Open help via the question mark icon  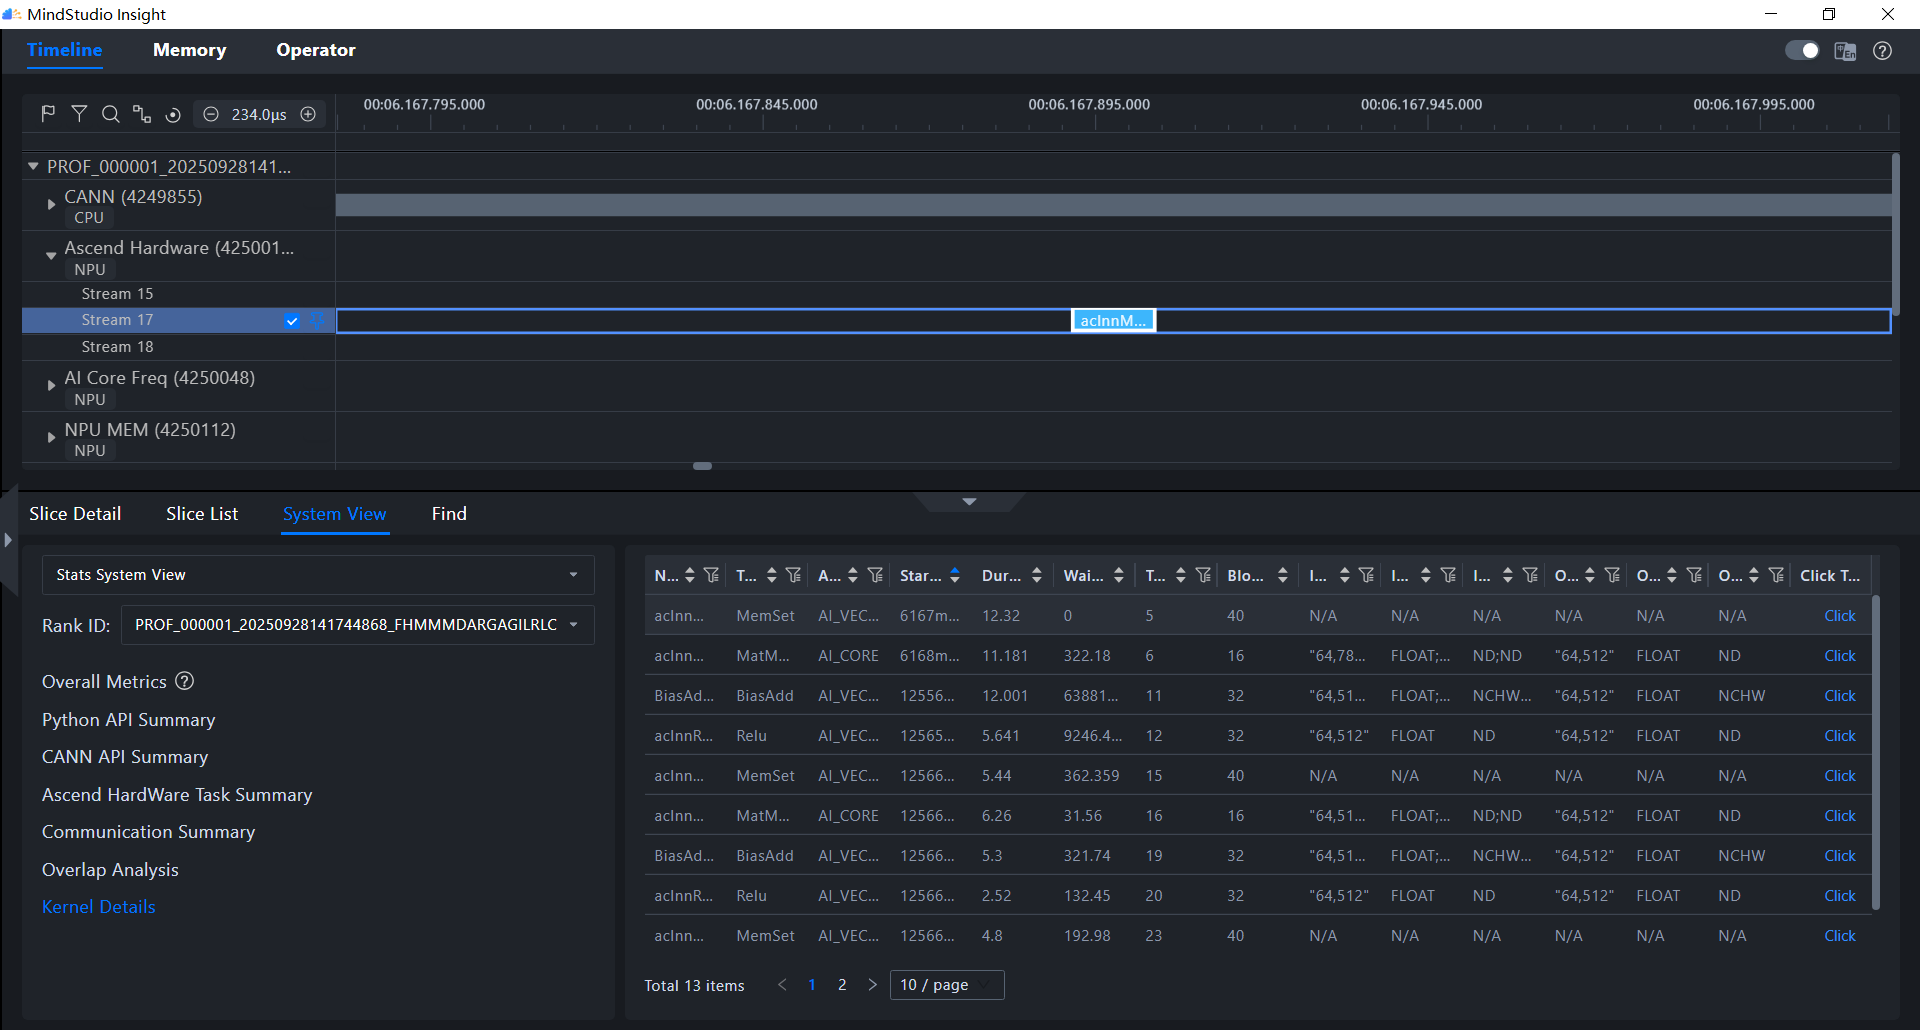point(1882,51)
